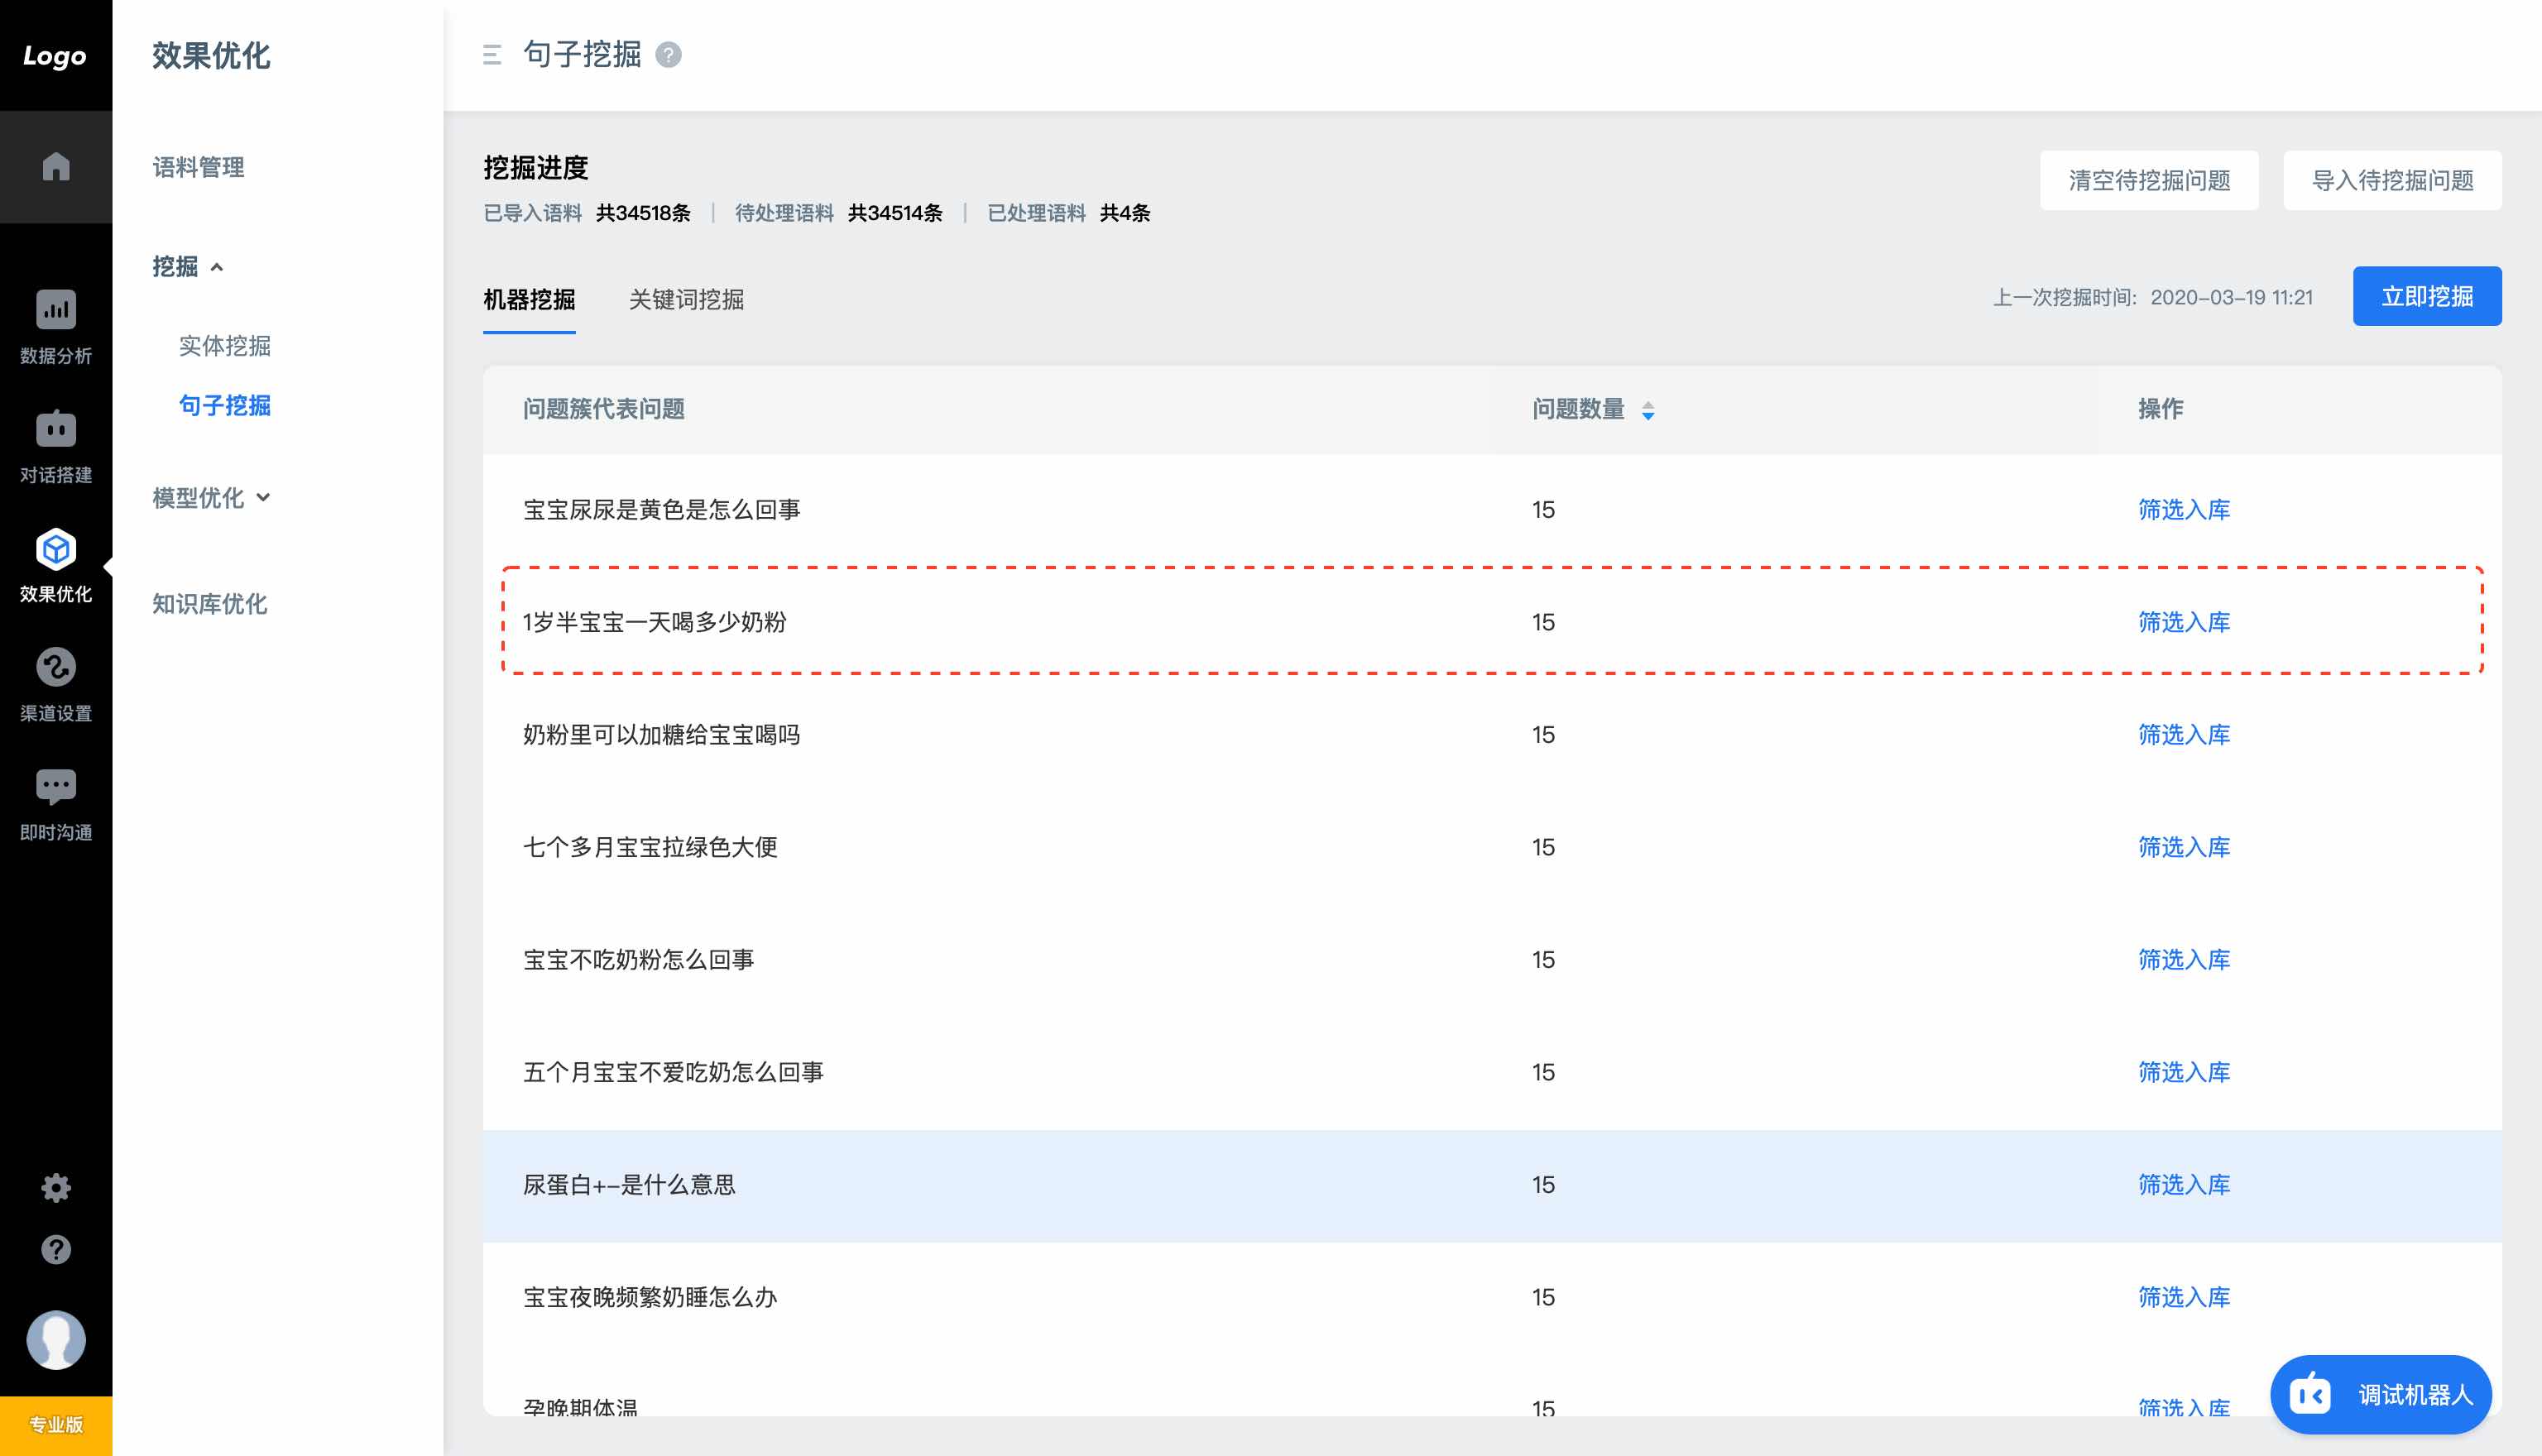2542x1456 pixels.
Task: Click 立即挖掘 button
Action: [x=2427, y=296]
